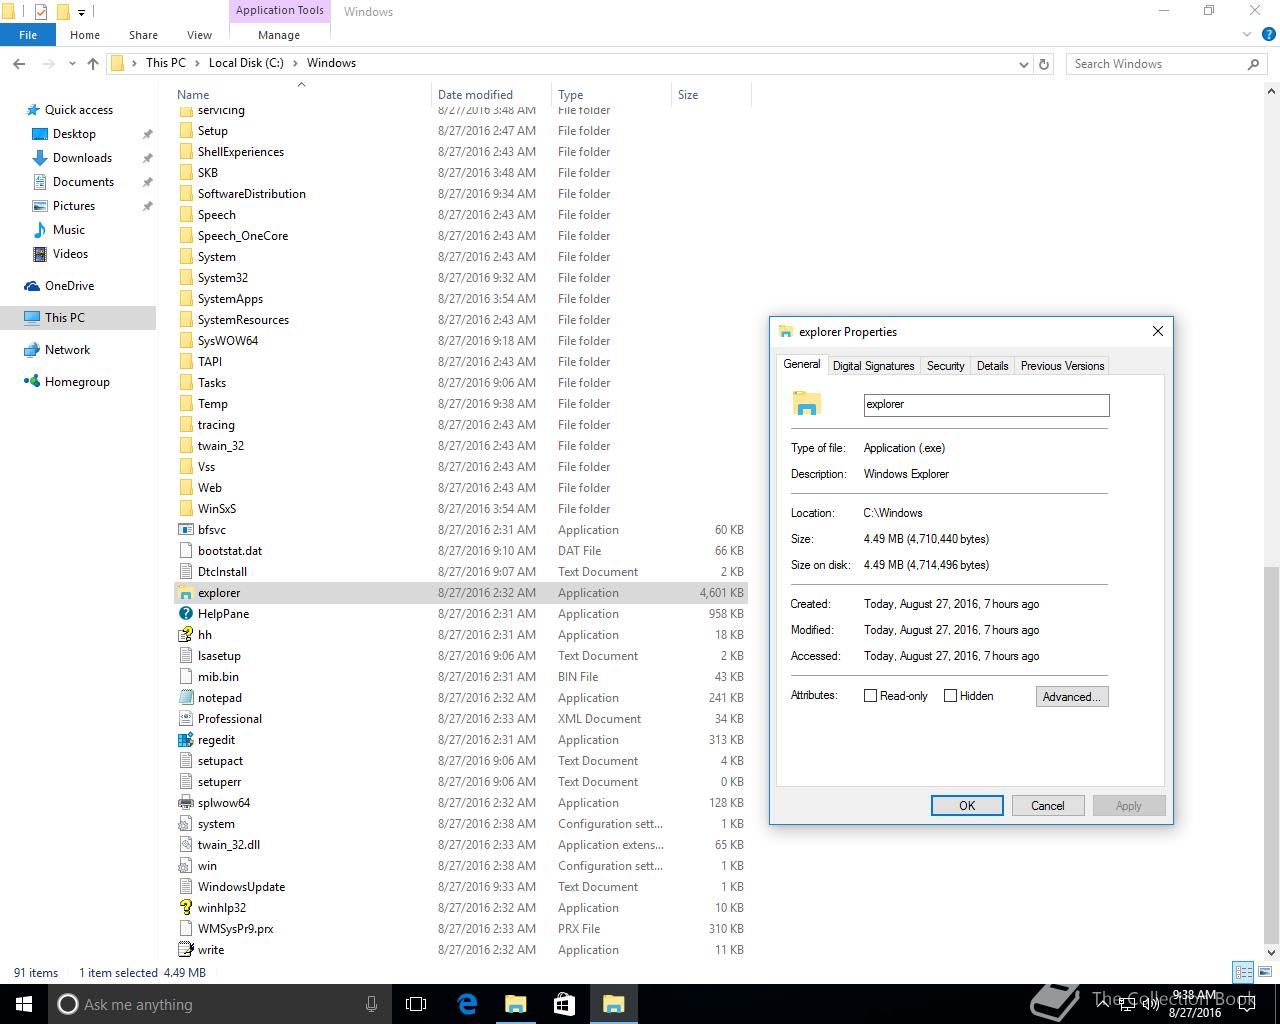This screenshot has height=1024, width=1280.
Task: Enable the Read-only attribute checkbox
Action: coord(870,696)
